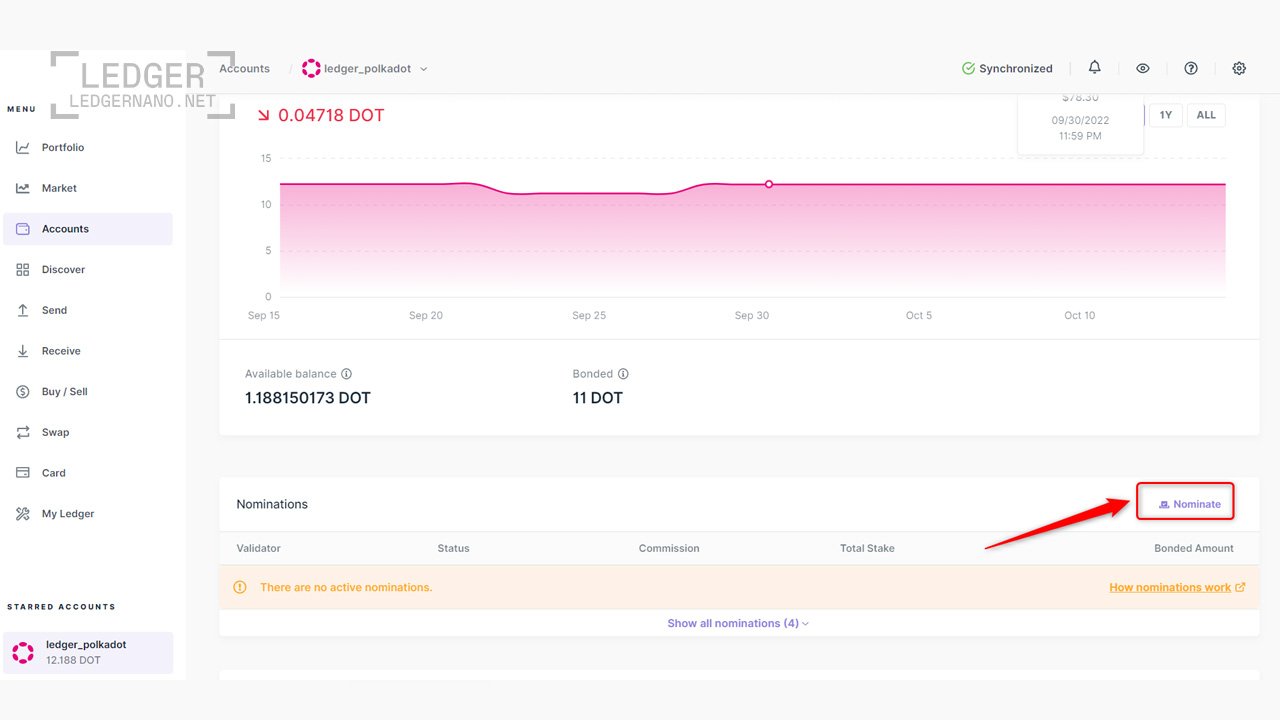Click the Buy / Sell dollar icon
This screenshot has width=1280, height=720.
pyautogui.click(x=23, y=392)
